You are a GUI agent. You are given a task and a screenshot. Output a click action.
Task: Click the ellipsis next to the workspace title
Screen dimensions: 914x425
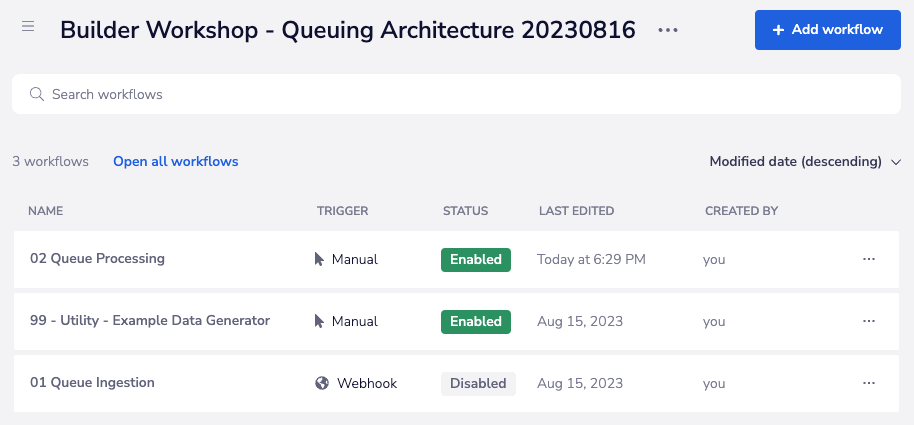pyautogui.click(x=668, y=31)
